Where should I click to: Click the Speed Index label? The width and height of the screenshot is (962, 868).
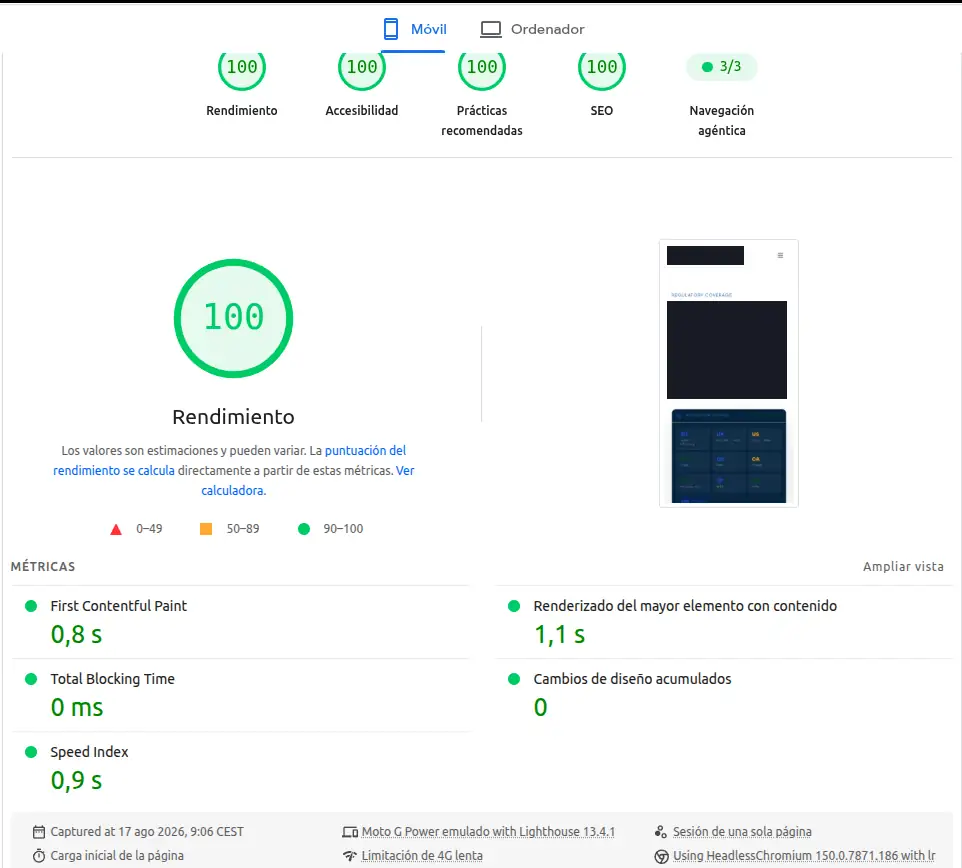pyautogui.click(x=89, y=752)
